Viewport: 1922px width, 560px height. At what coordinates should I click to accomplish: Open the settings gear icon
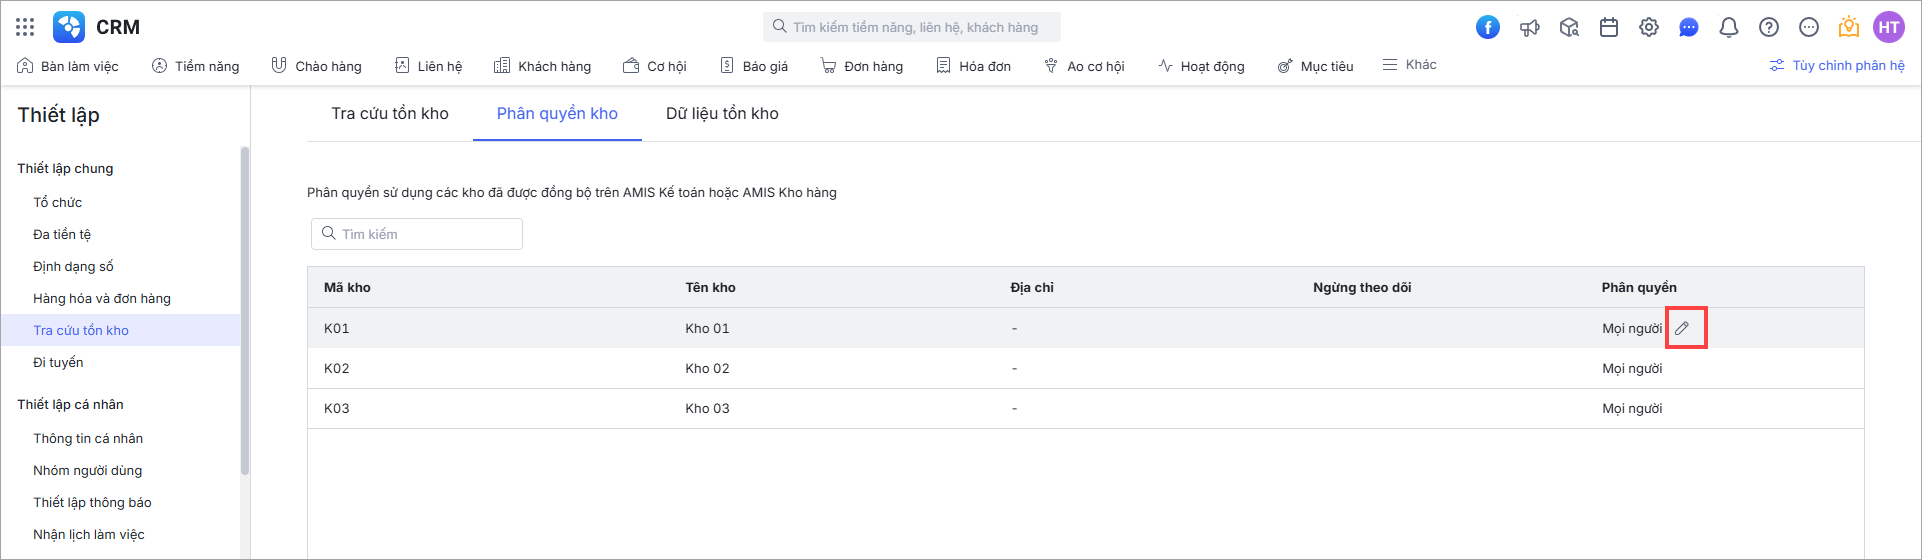pos(1649,27)
